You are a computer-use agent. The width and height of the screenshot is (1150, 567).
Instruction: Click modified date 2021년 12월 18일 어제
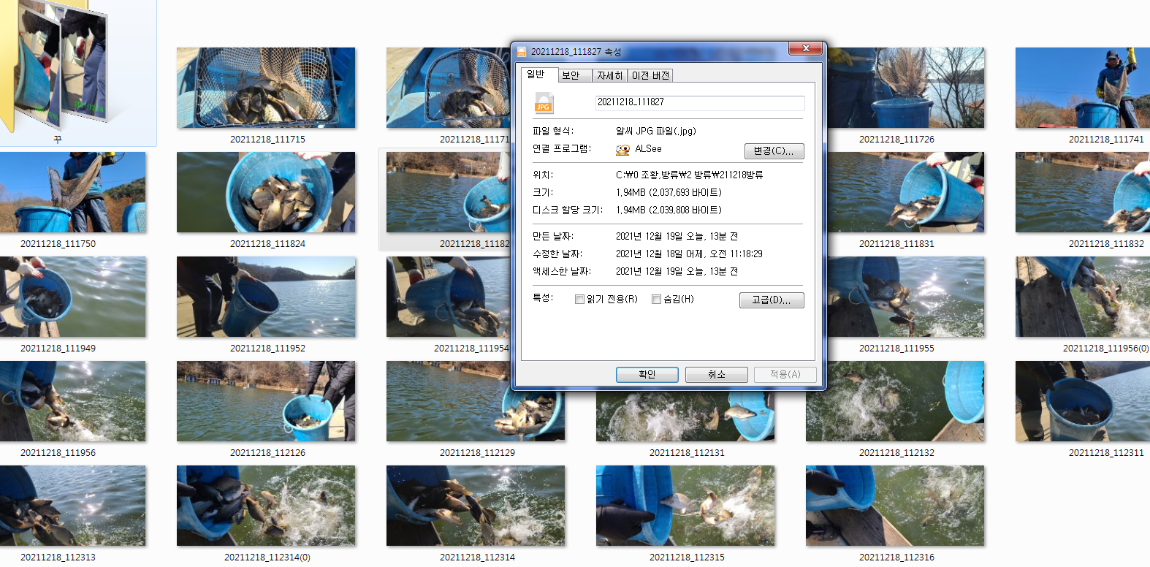[x=689, y=254]
